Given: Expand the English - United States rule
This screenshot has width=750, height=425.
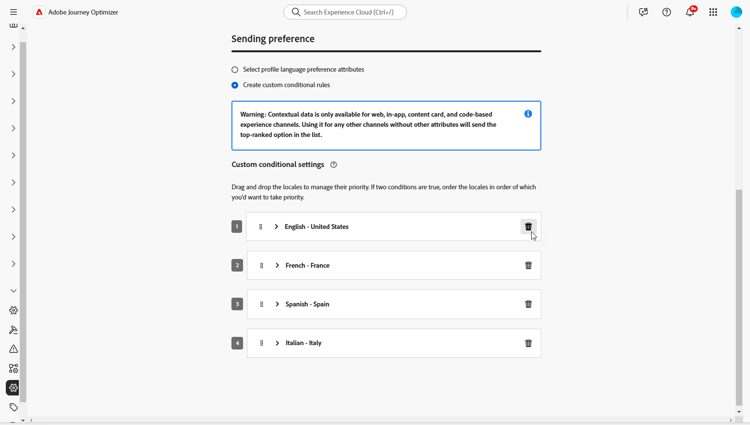Looking at the screenshot, I should click(x=276, y=227).
